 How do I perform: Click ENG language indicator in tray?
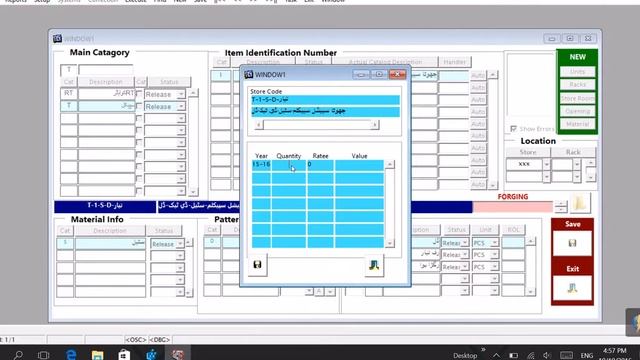point(587,356)
